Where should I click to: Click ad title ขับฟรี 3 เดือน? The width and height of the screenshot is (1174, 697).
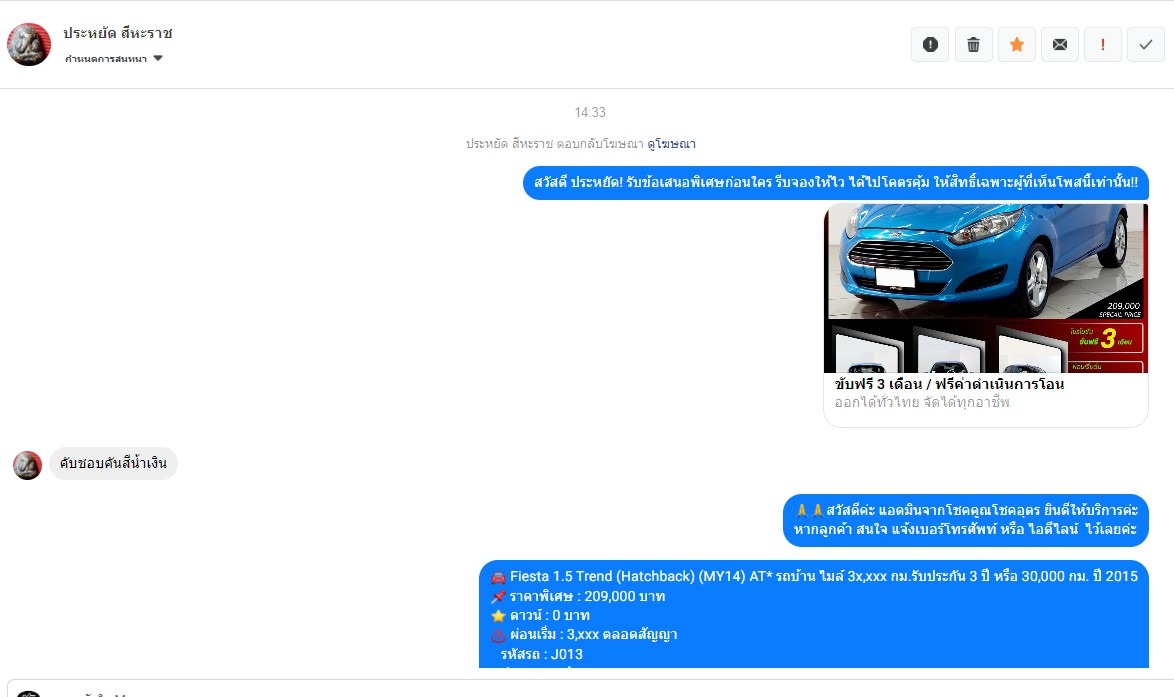pos(949,384)
